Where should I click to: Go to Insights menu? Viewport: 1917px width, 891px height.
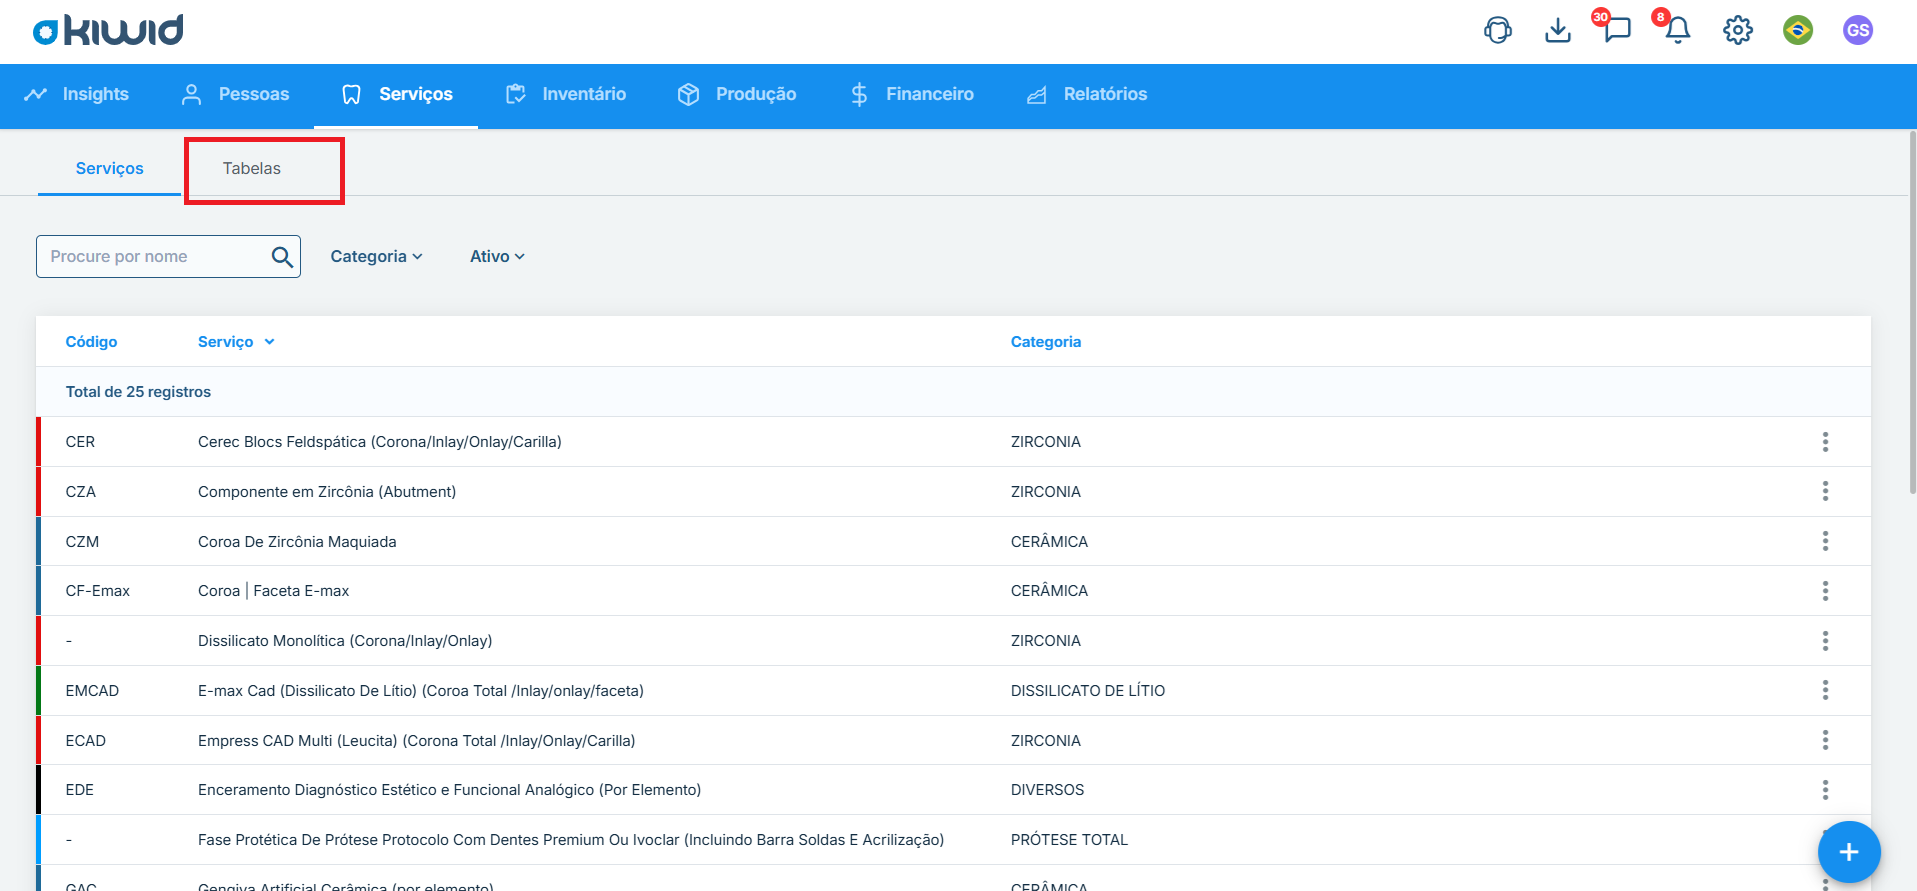click(x=76, y=94)
